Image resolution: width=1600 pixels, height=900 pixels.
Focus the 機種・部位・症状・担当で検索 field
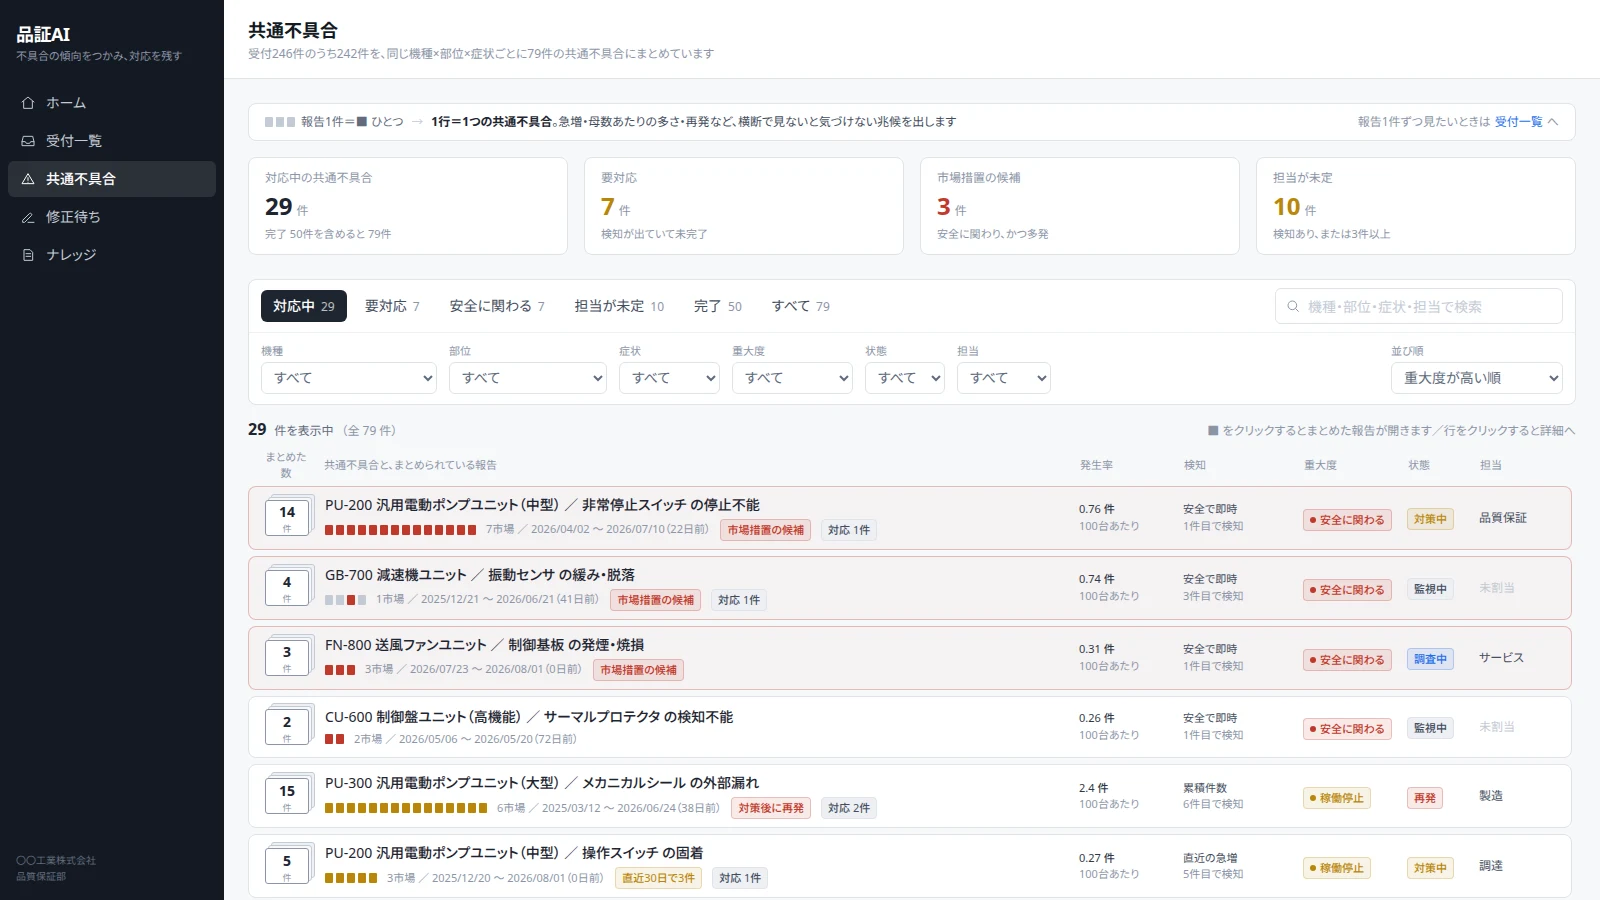point(1419,306)
